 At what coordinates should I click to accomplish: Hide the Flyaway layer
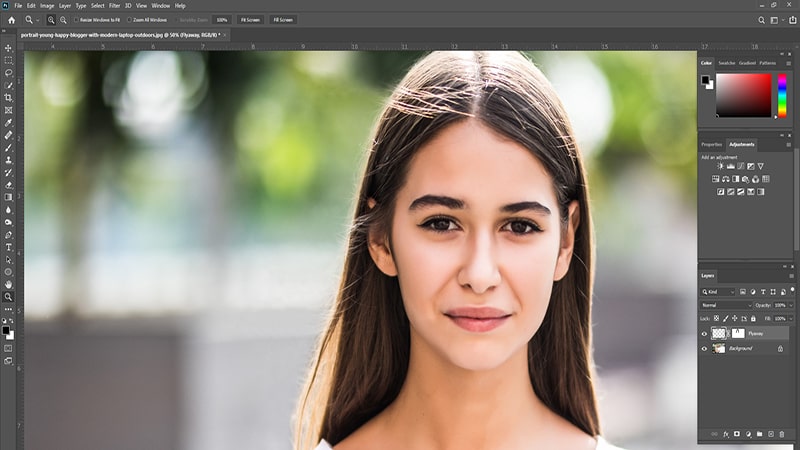[704, 333]
